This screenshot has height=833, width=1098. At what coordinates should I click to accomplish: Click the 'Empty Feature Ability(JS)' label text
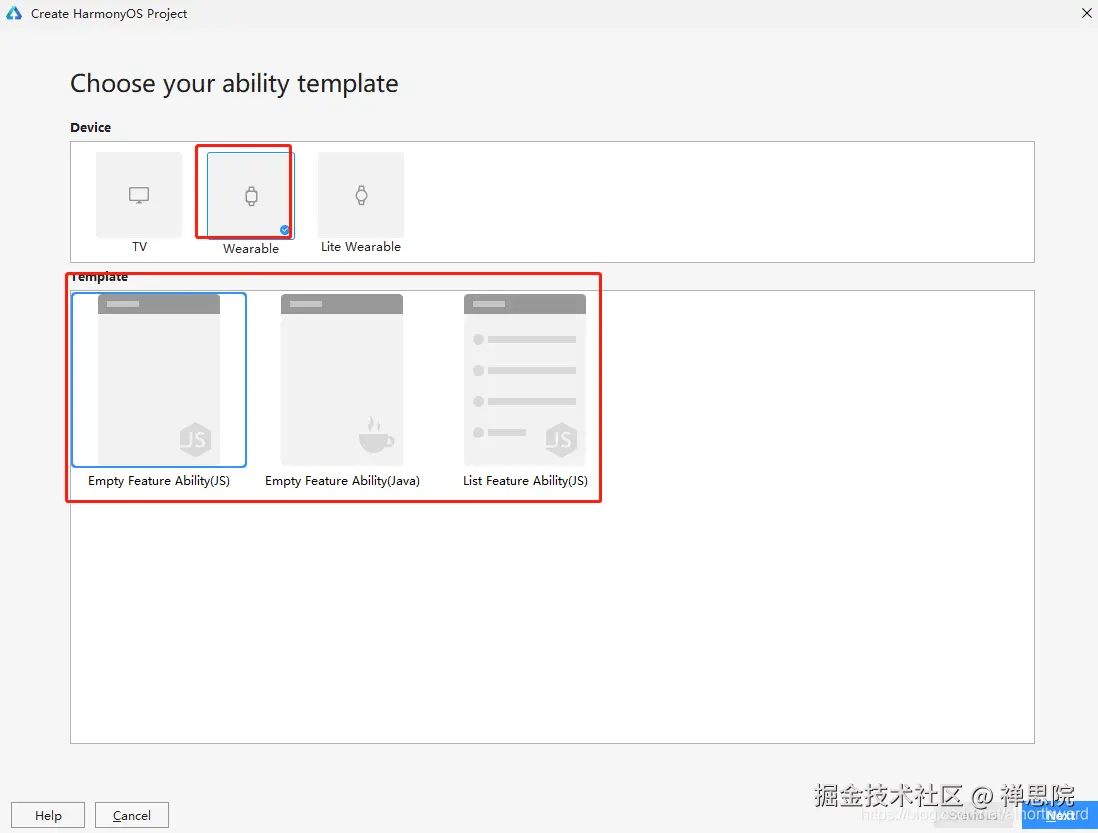coord(159,481)
